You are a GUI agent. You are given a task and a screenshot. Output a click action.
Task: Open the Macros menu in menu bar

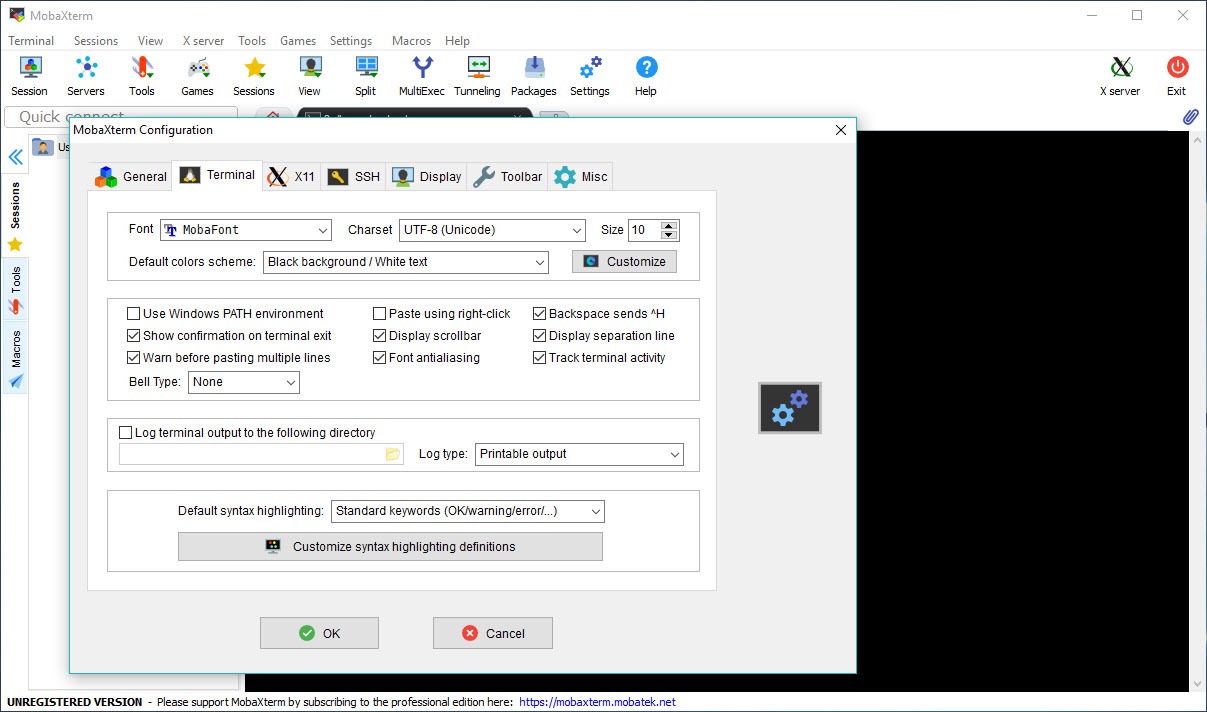pyautogui.click(x=411, y=41)
